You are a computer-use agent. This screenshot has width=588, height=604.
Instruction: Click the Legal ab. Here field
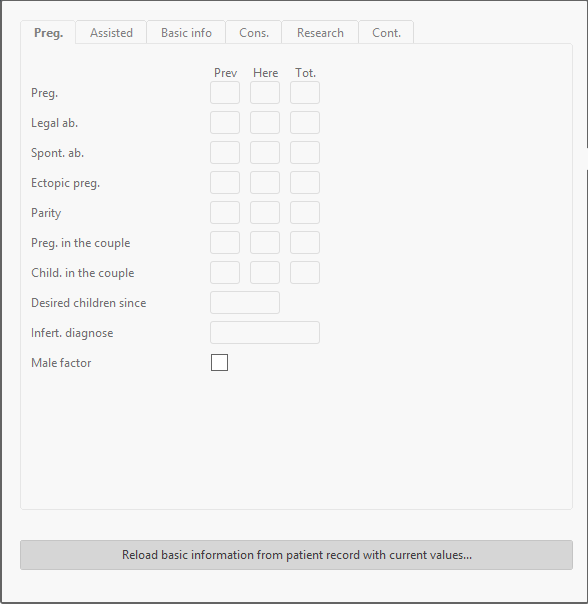[x=265, y=122]
